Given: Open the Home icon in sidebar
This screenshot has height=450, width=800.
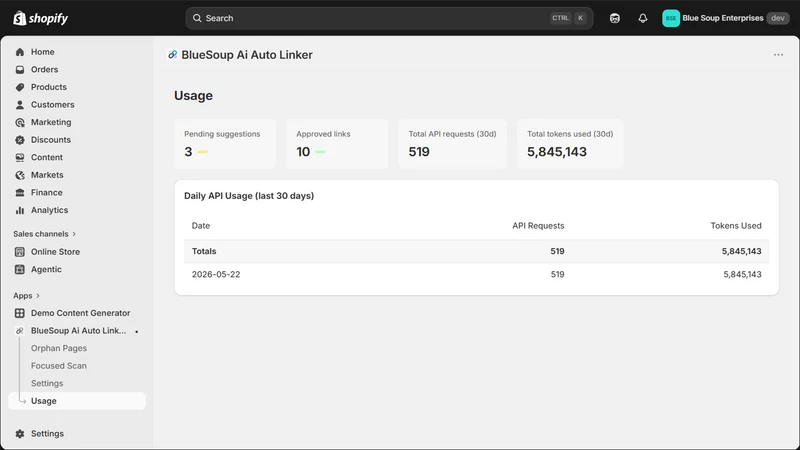Looking at the screenshot, I should point(20,52).
